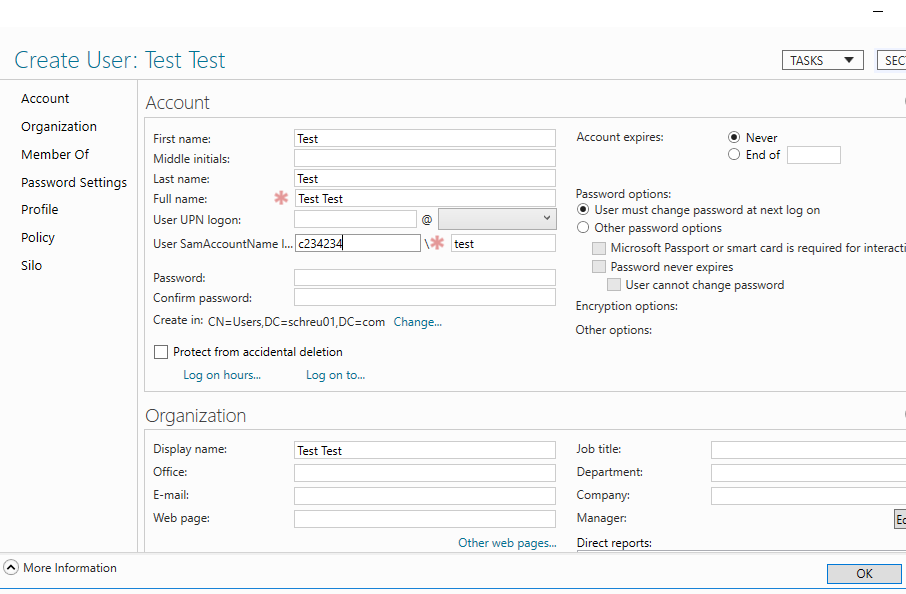This screenshot has height=594, width=906.
Task: Go to the Organization section in sidebar
Action: coord(59,127)
